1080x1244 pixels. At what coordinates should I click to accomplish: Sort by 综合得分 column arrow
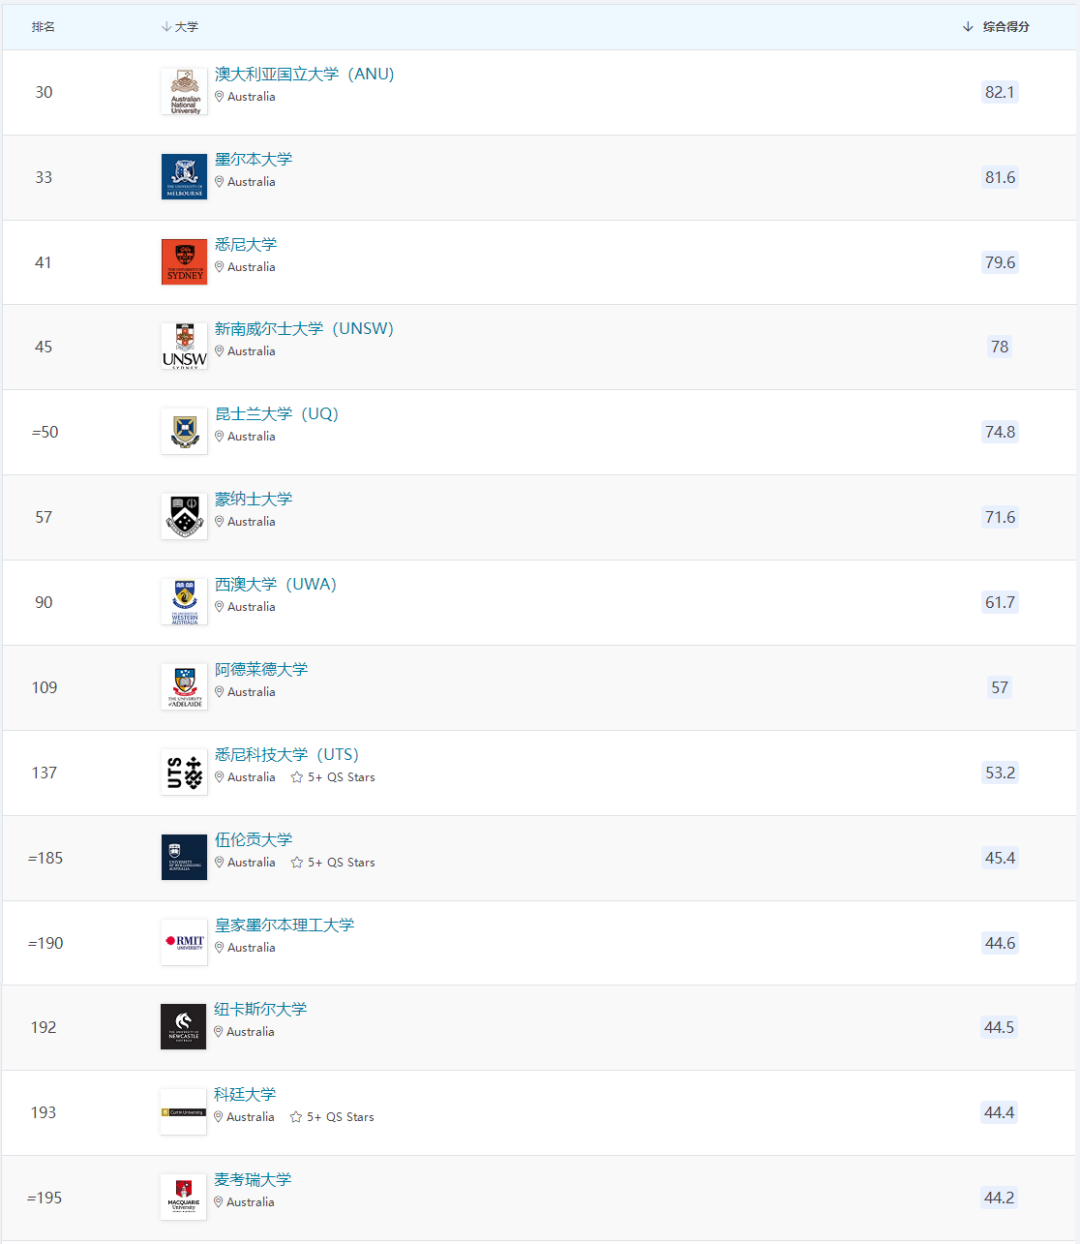(968, 27)
